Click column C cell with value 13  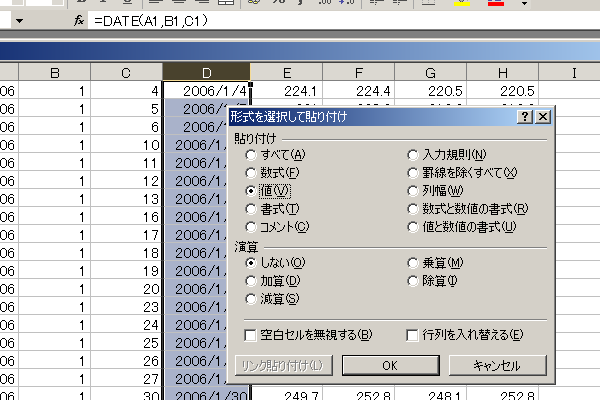coord(126,199)
